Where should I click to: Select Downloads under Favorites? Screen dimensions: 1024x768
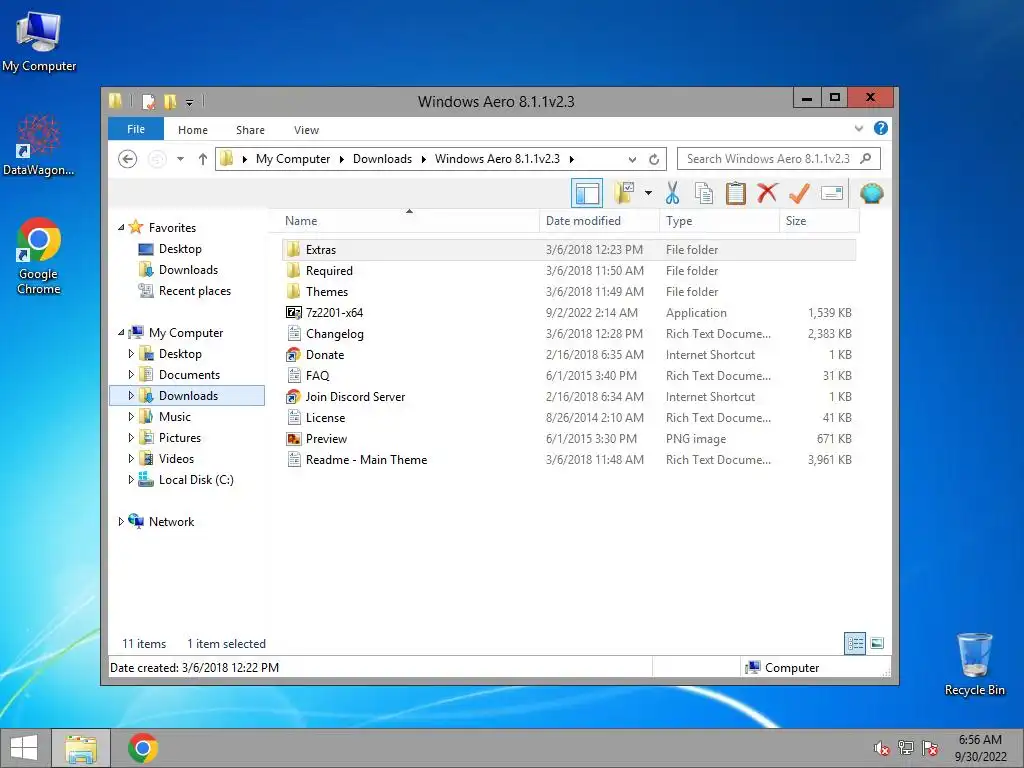point(188,270)
